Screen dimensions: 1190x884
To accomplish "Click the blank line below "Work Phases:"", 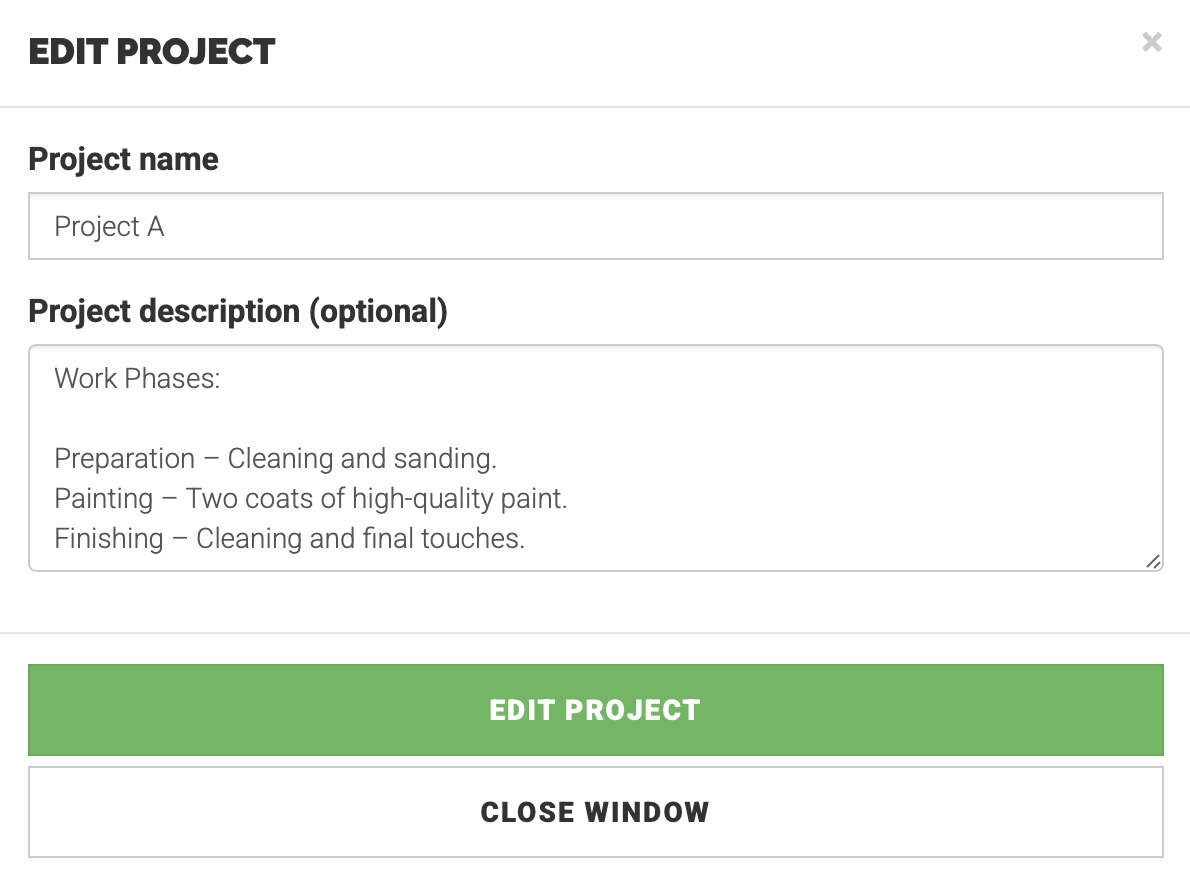I will pos(300,419).
